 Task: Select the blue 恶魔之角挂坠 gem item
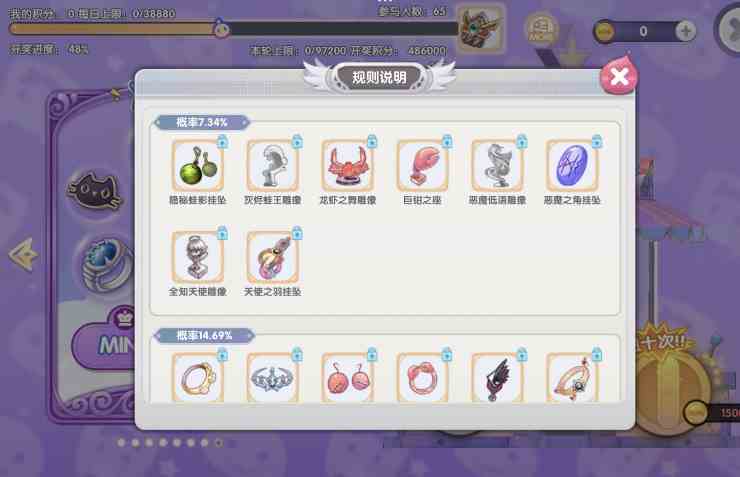[x=572, y=166]
